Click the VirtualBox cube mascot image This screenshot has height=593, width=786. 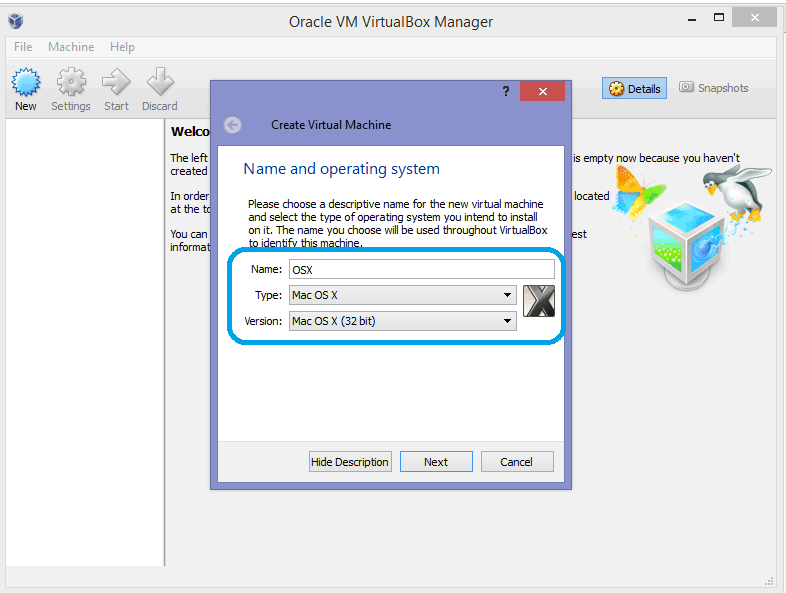[x=686, y=245]
